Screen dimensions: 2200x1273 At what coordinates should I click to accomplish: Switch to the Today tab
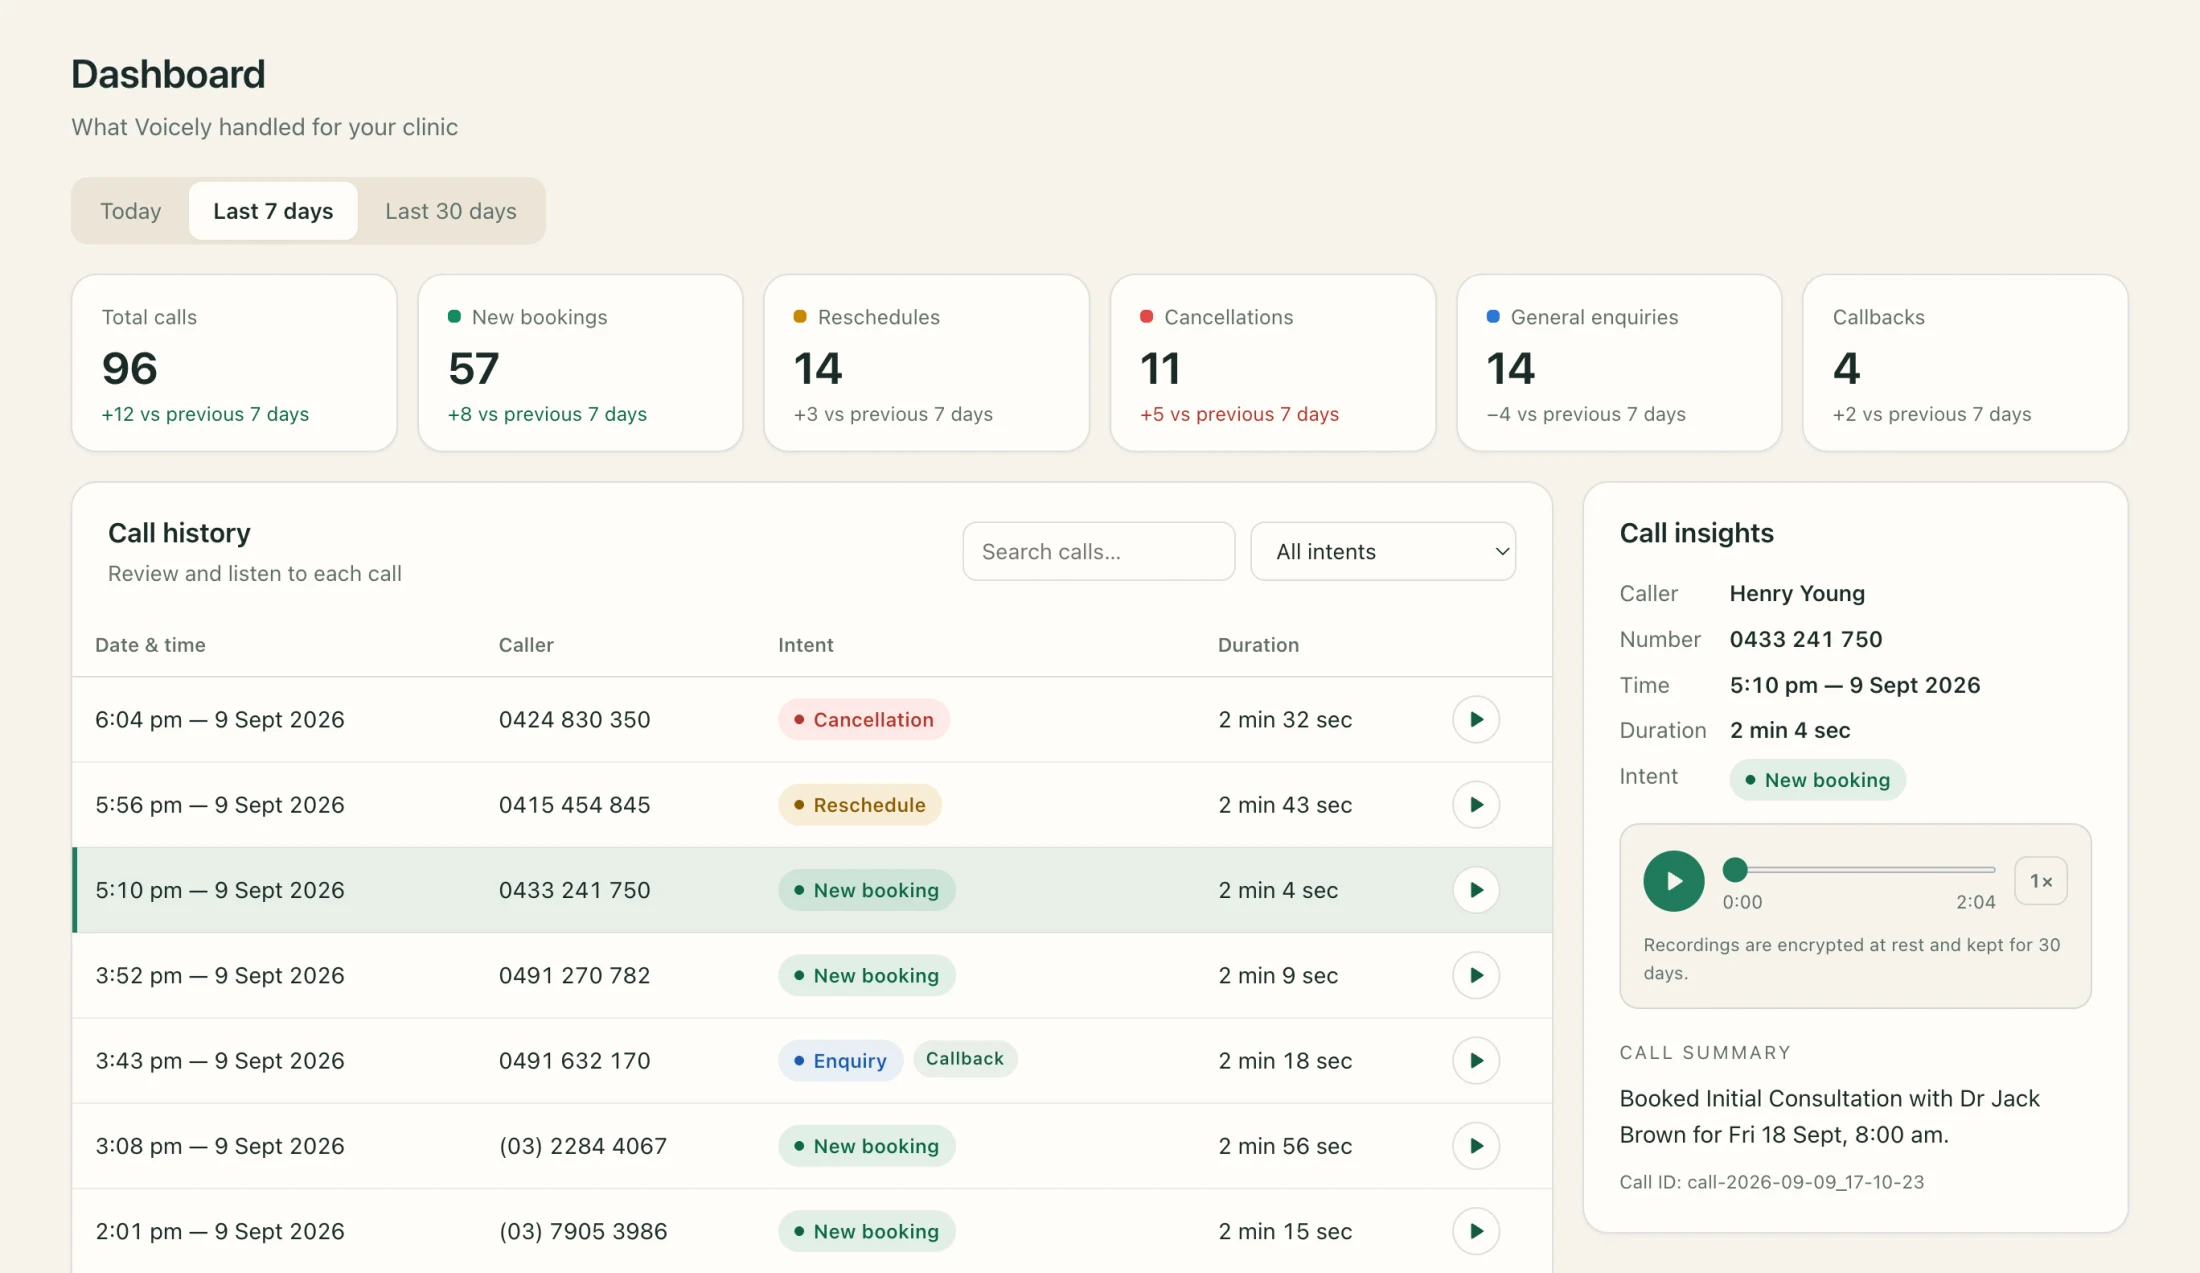(130, 211)
